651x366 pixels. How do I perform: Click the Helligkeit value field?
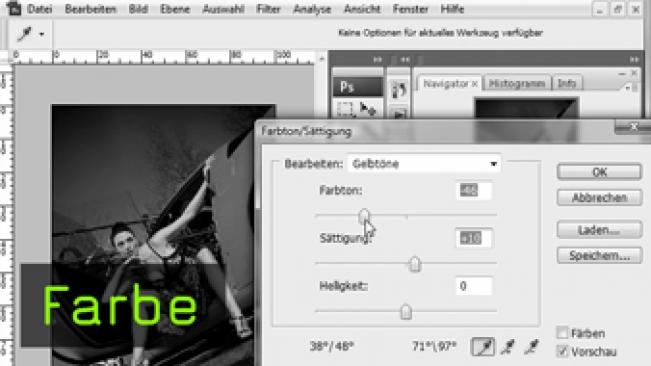tap(474, 286)
